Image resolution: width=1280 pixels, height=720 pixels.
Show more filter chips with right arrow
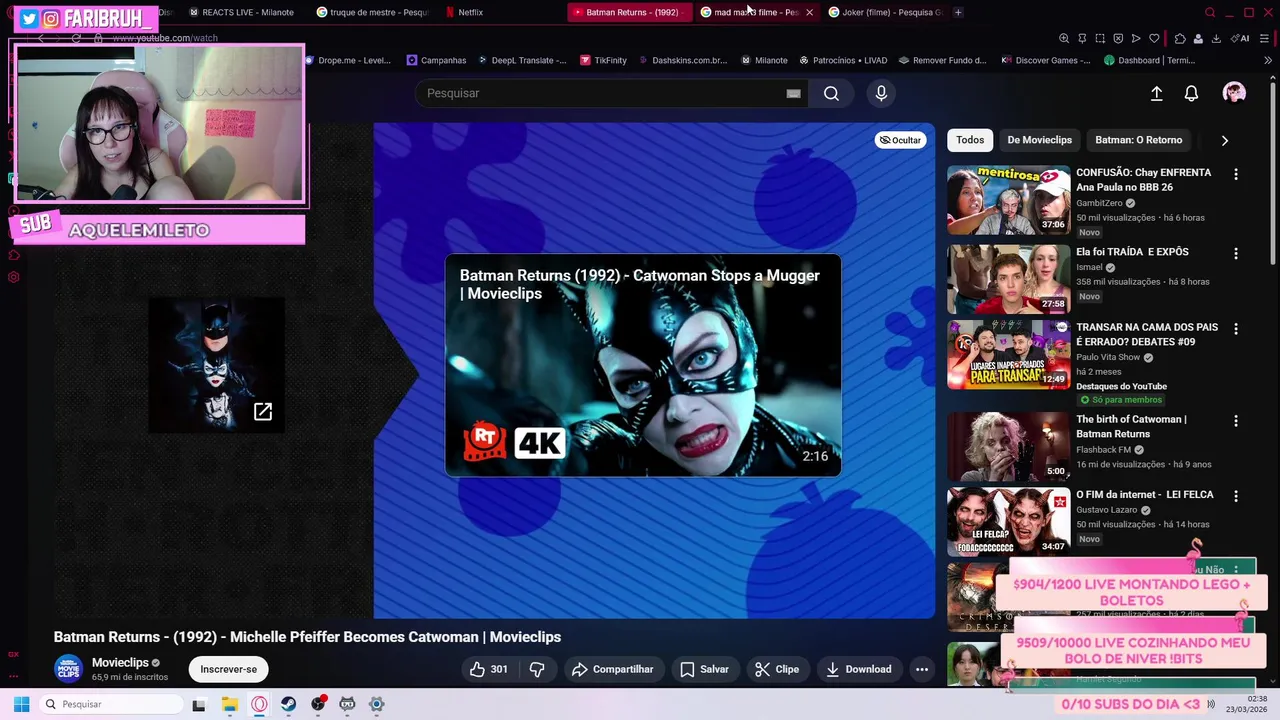(x=1224, y=140)
